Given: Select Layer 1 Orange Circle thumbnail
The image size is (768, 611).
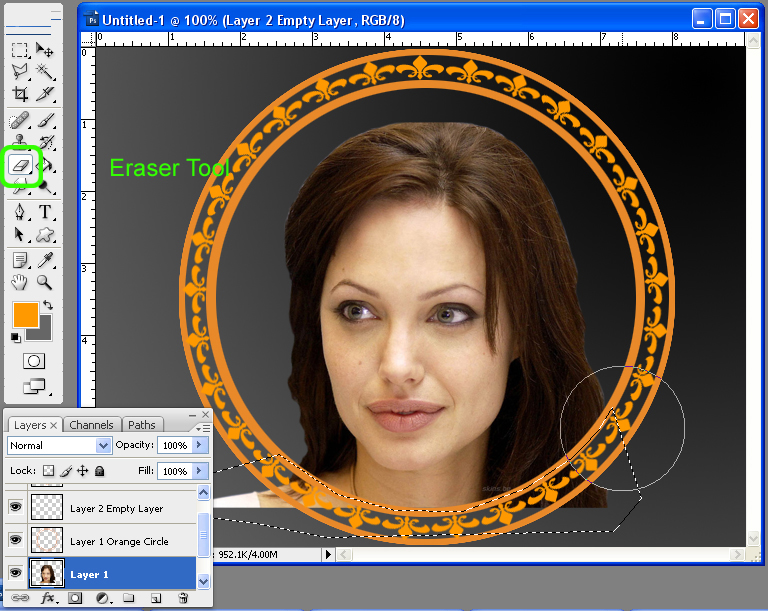Looking at the screenshot, I should 47,539.
